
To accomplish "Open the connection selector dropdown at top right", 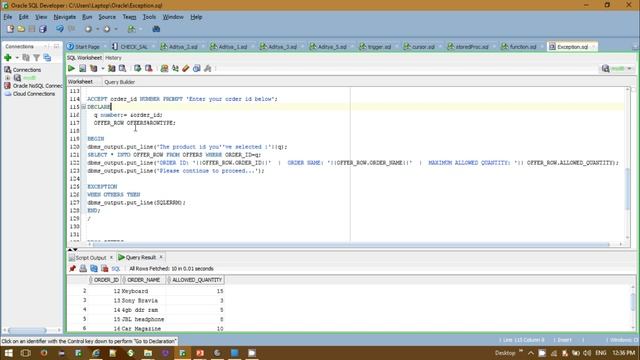I will pyautogui.click(x=629, y=69).
